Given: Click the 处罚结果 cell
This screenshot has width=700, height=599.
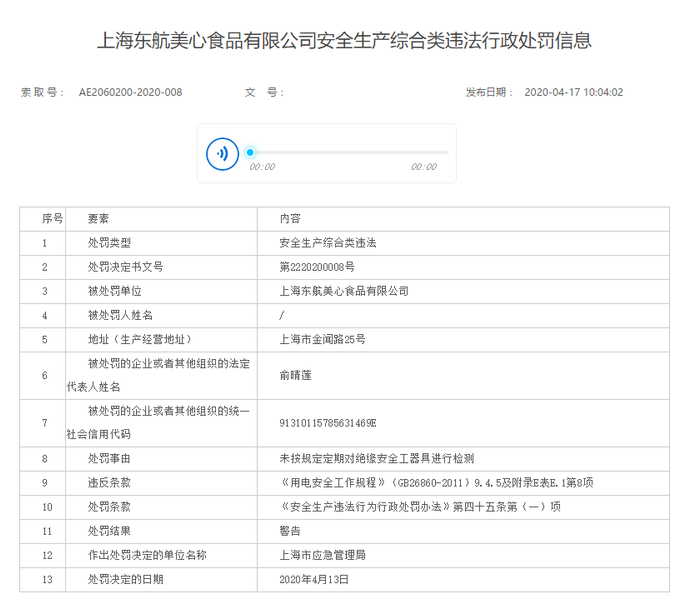Looking at the screenshot, I should point(161,531).
